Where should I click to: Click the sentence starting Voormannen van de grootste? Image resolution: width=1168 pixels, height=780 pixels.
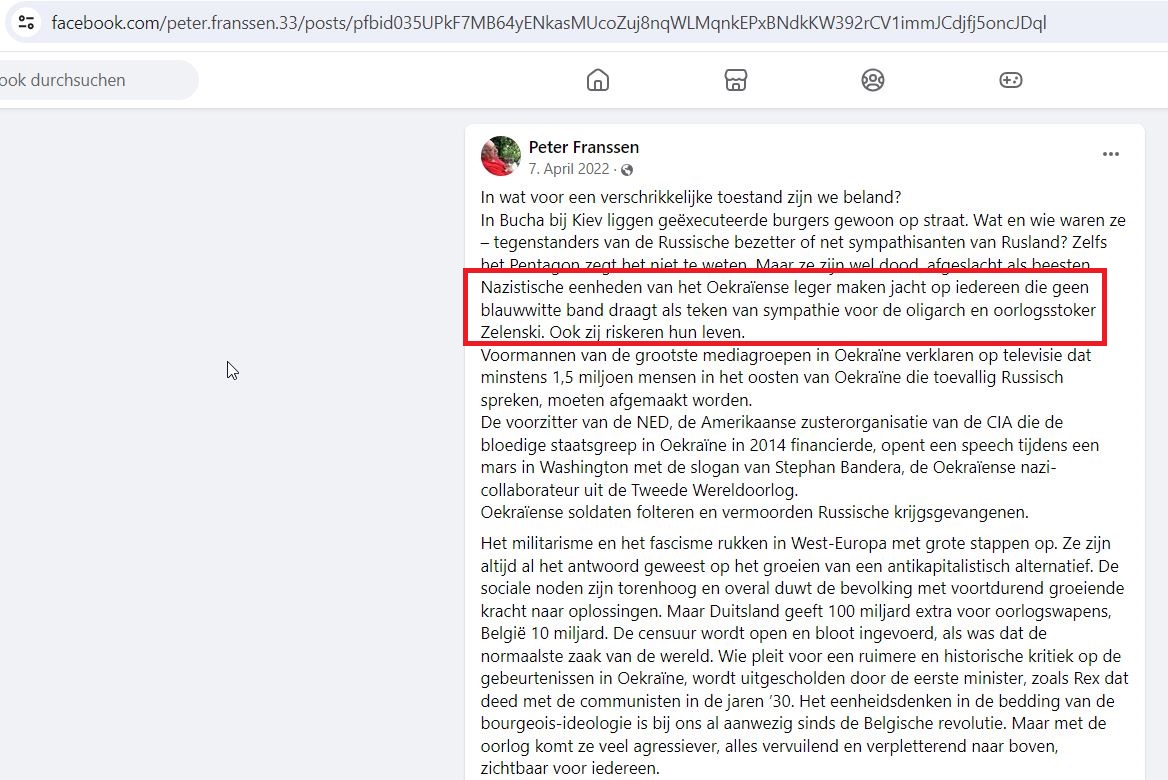pyautogui.click(x=785, y=378)
